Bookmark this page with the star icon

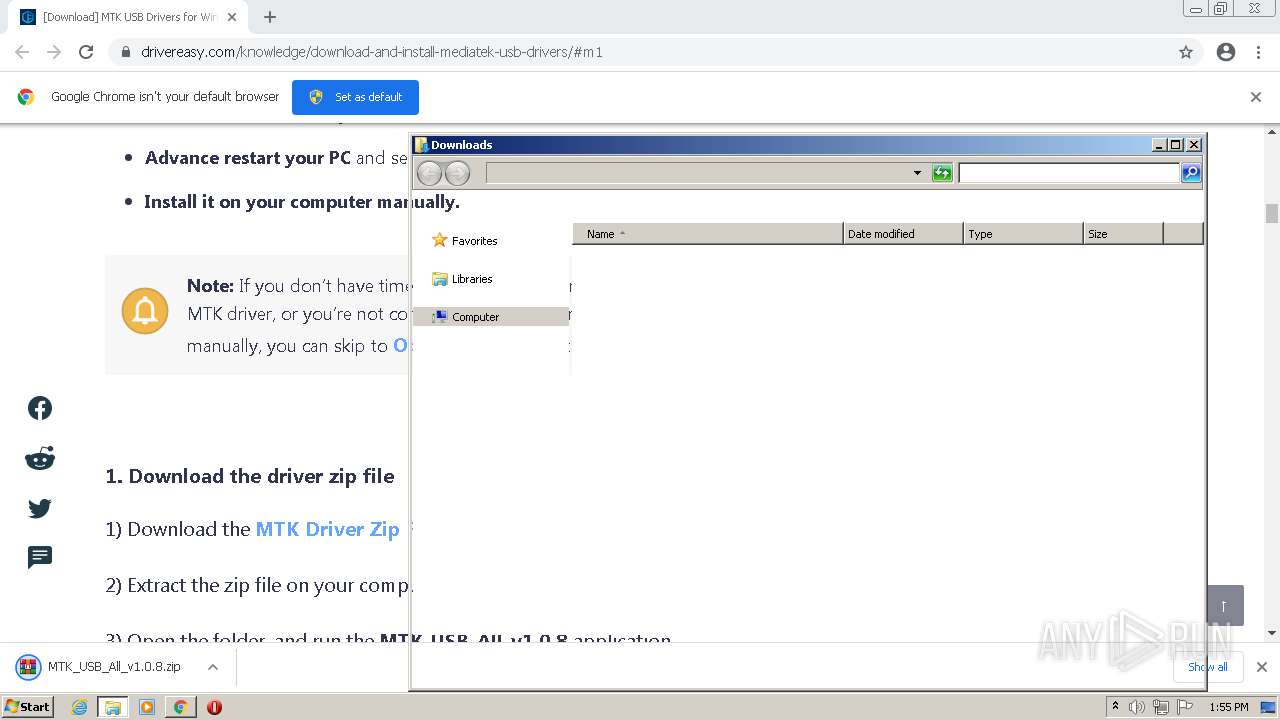(x=1186, y=52)
